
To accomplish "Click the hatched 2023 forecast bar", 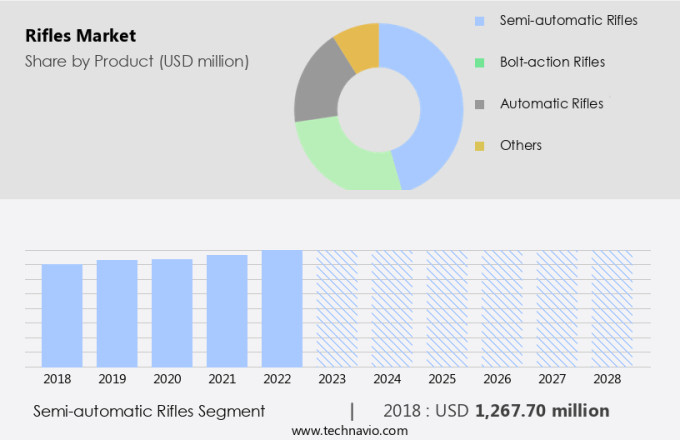I will point(337,308).
